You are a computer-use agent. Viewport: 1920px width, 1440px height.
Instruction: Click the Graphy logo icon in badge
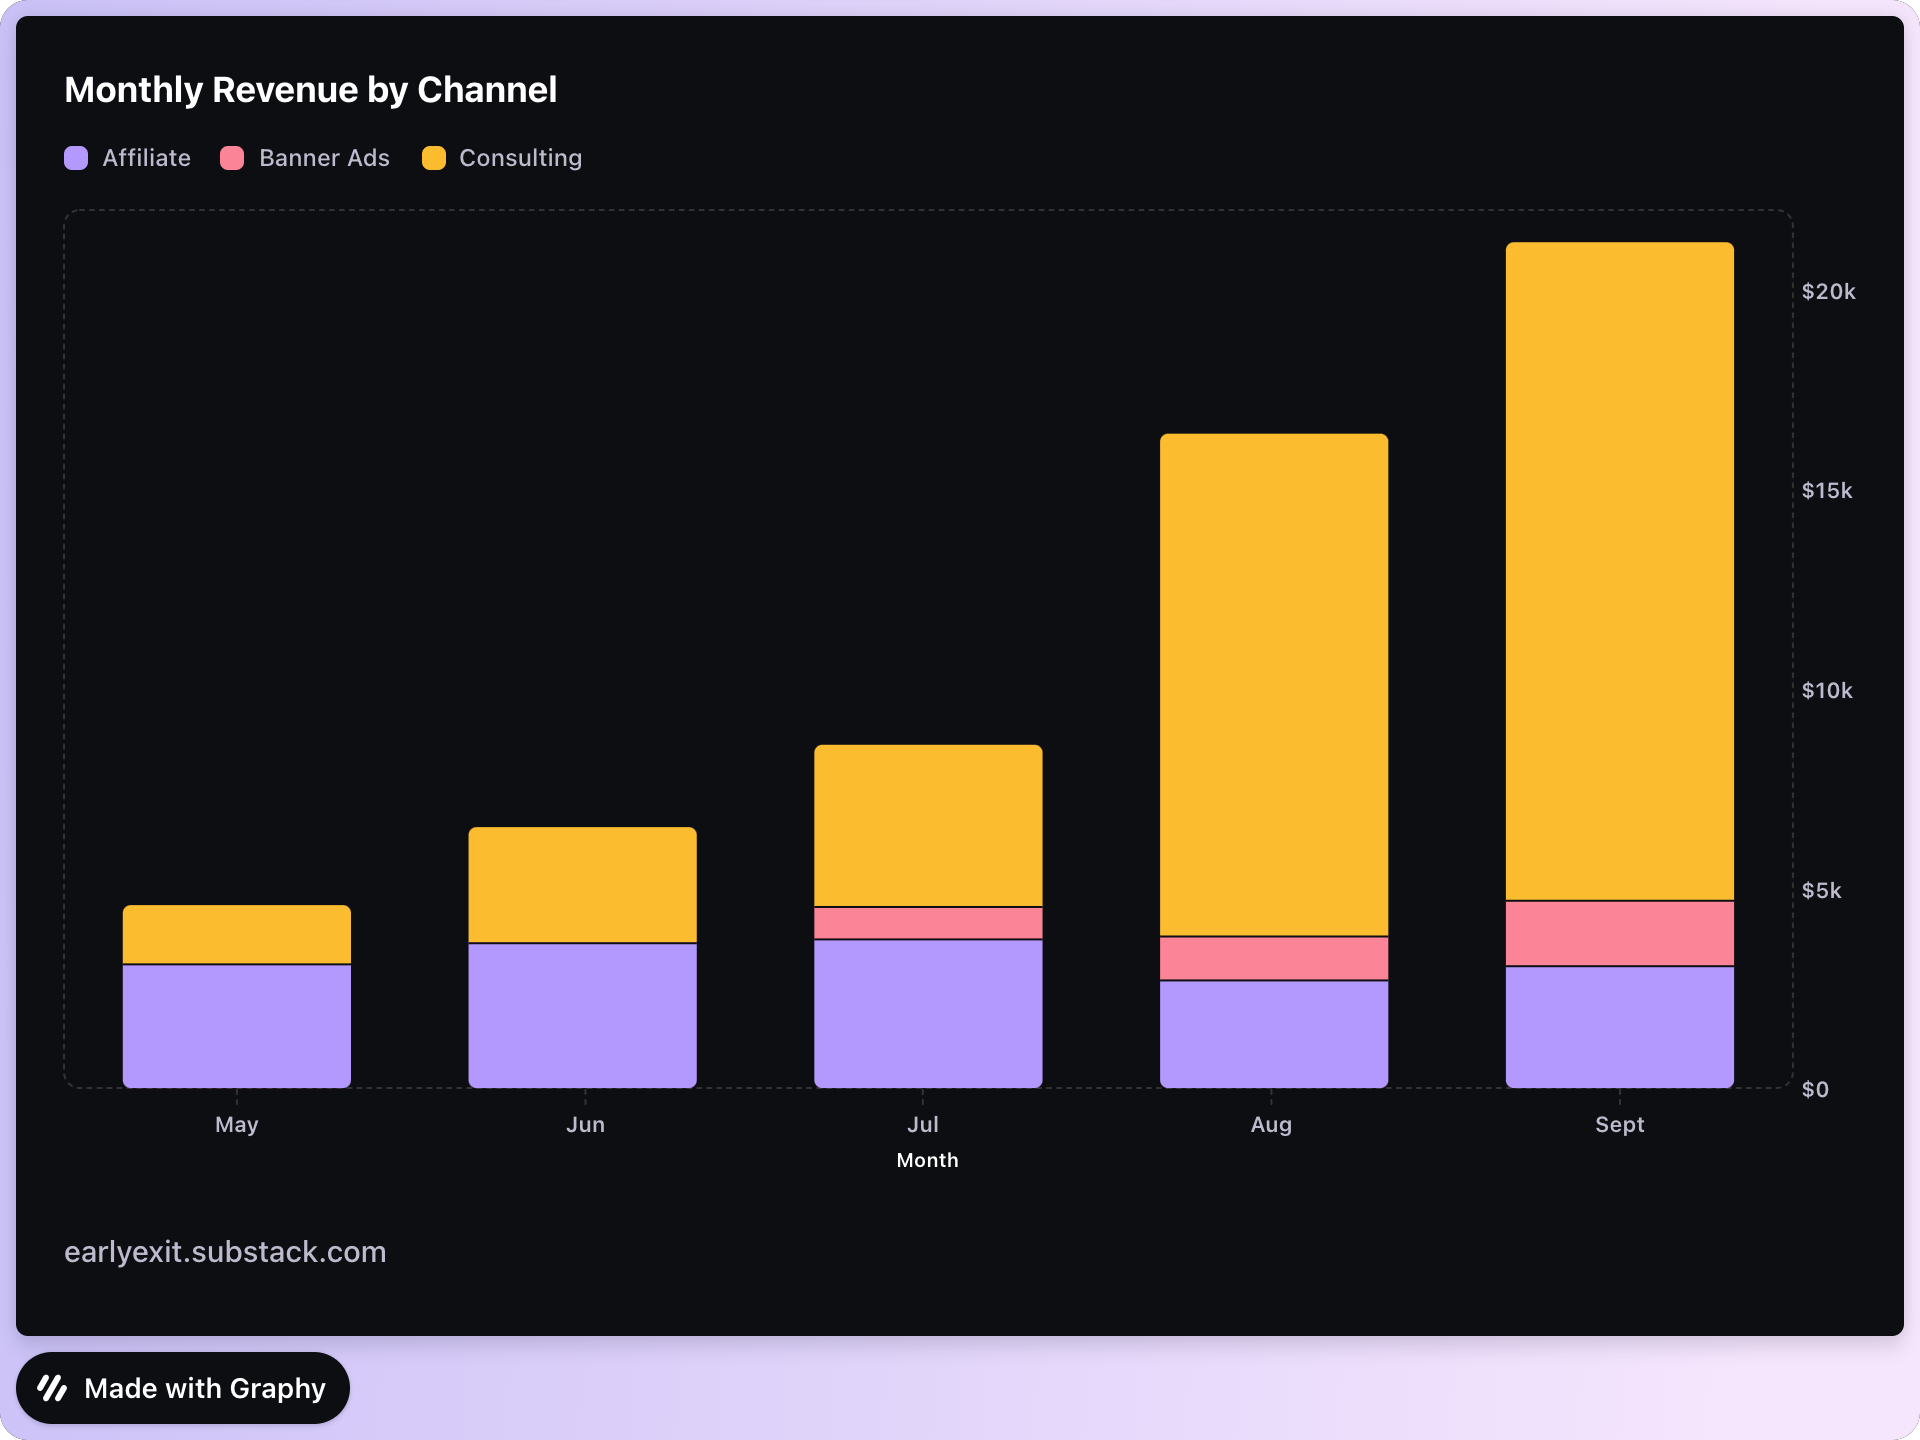(52, 1388)
